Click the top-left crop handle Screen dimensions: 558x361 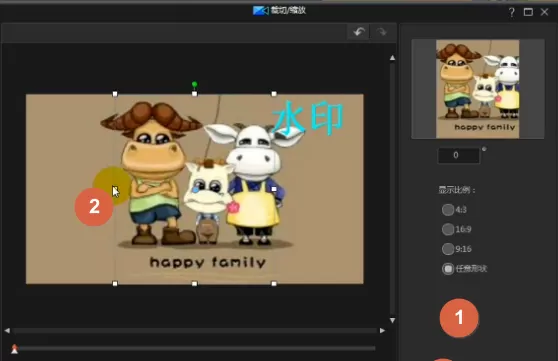point(115,94)
